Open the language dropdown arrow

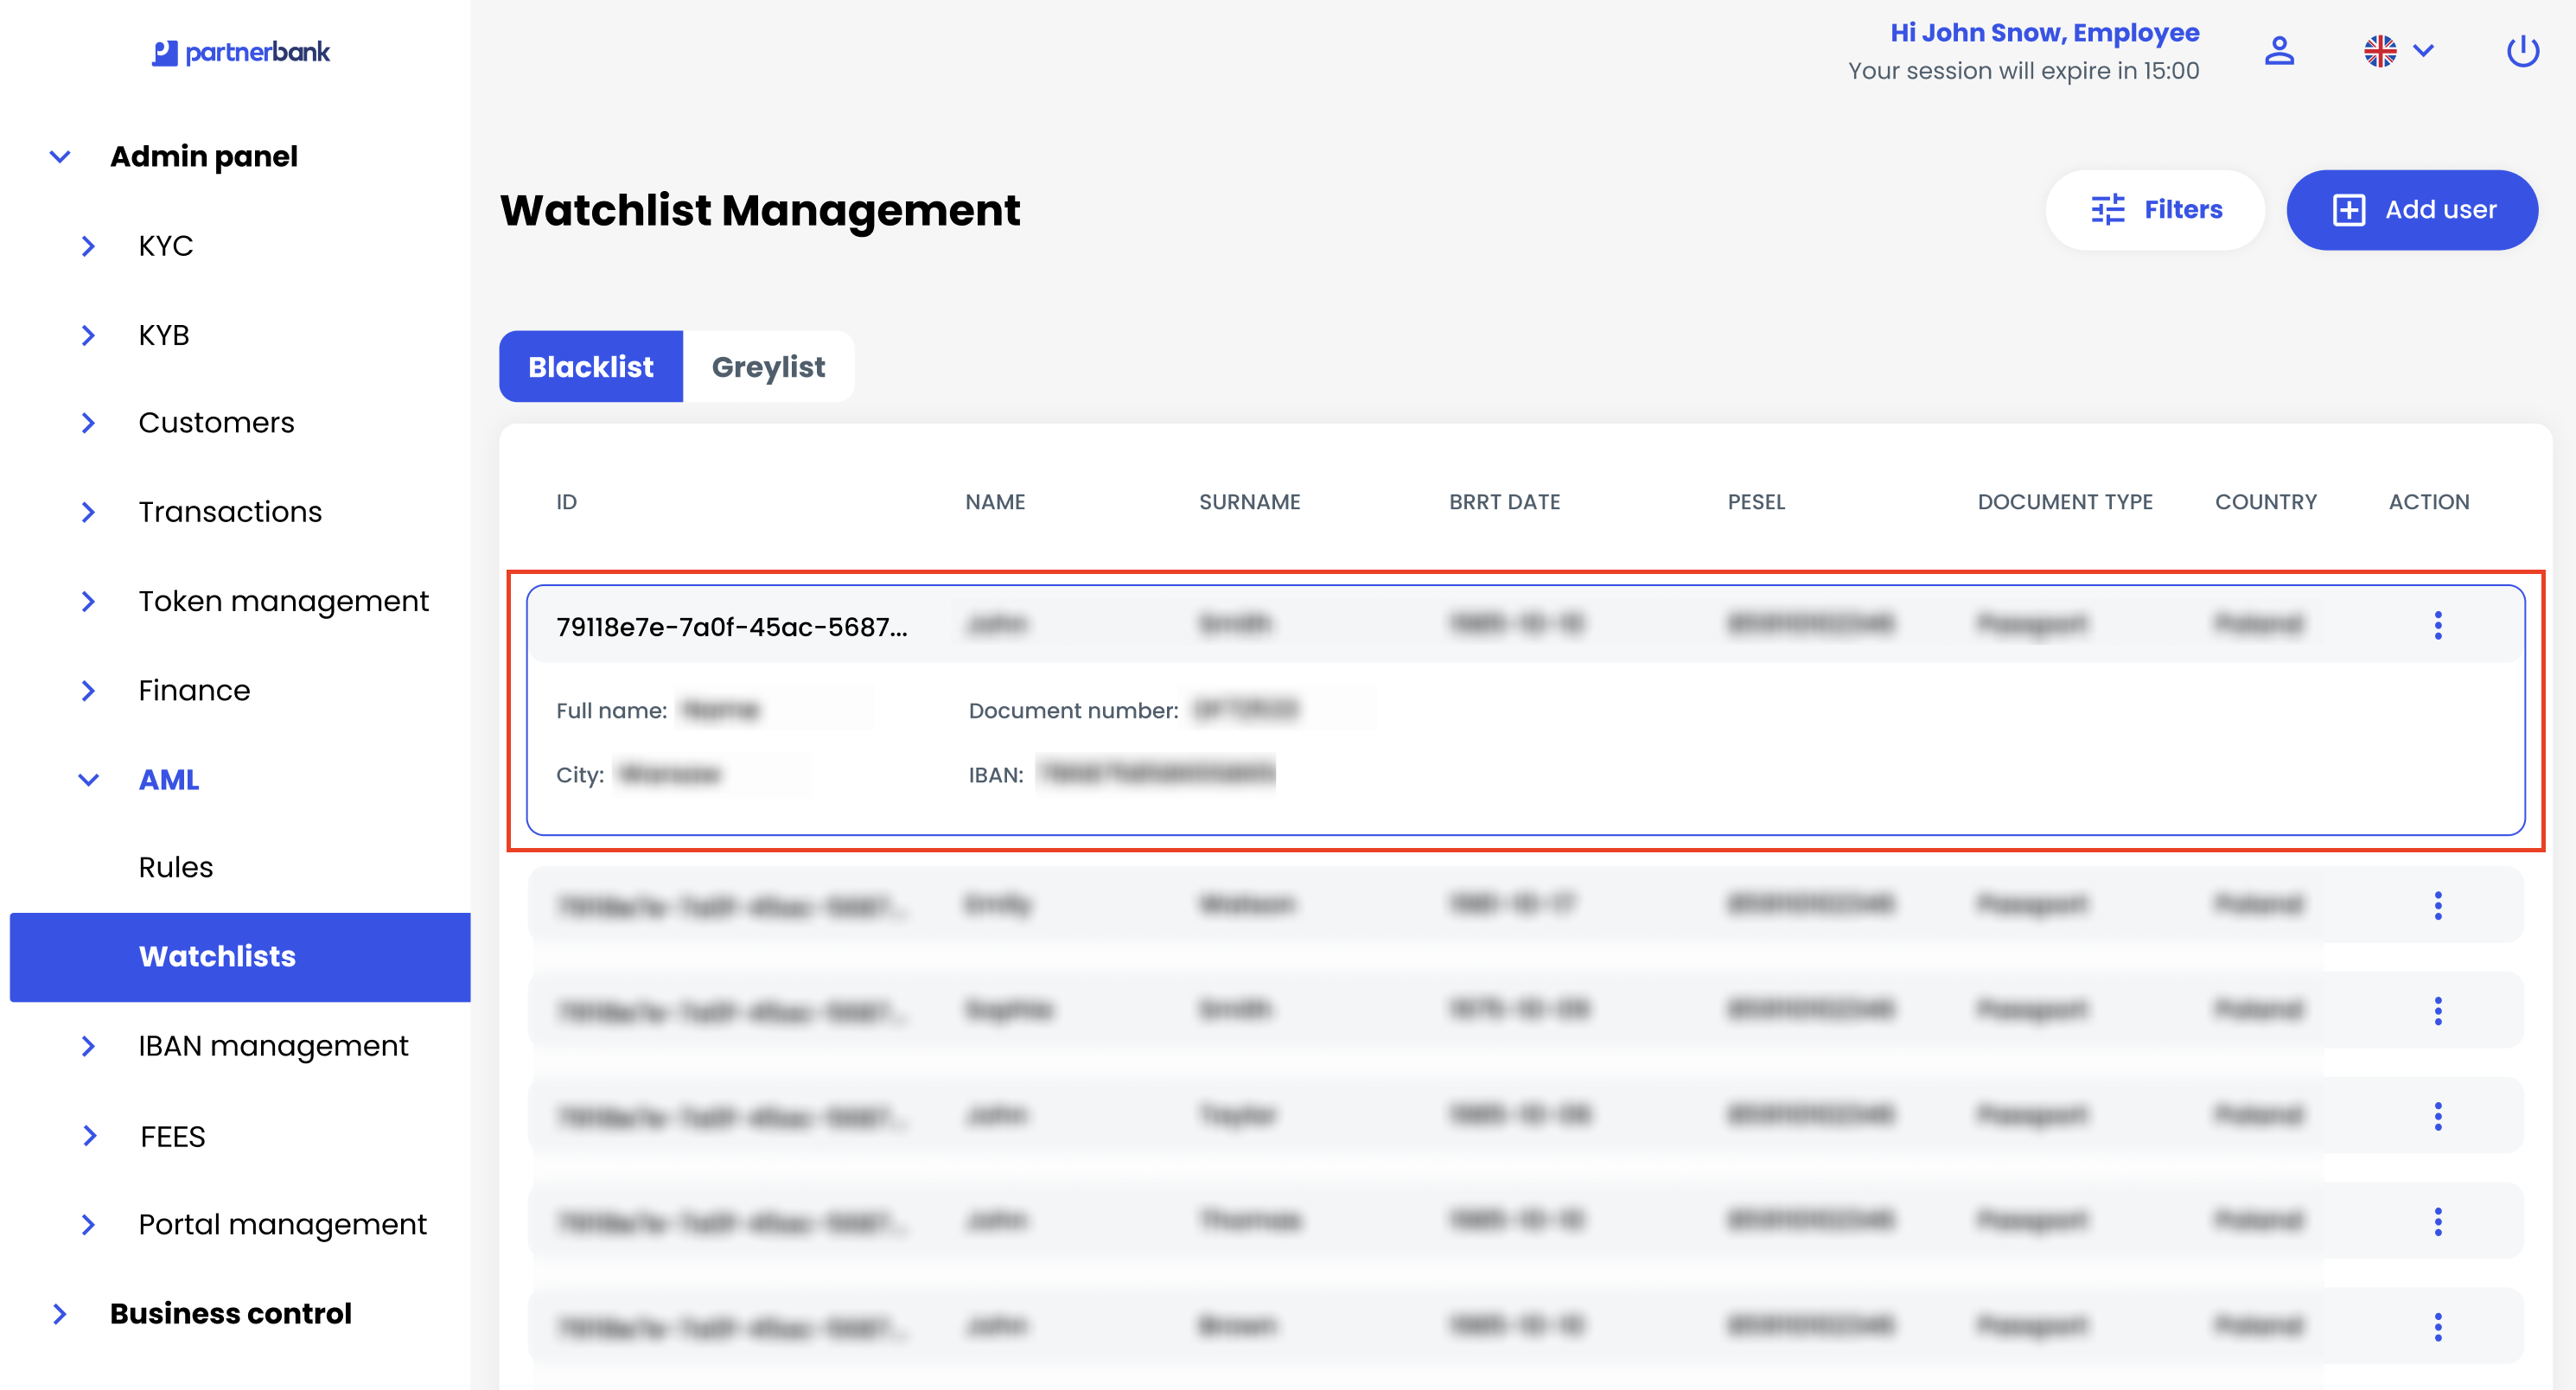(2423, 51)
